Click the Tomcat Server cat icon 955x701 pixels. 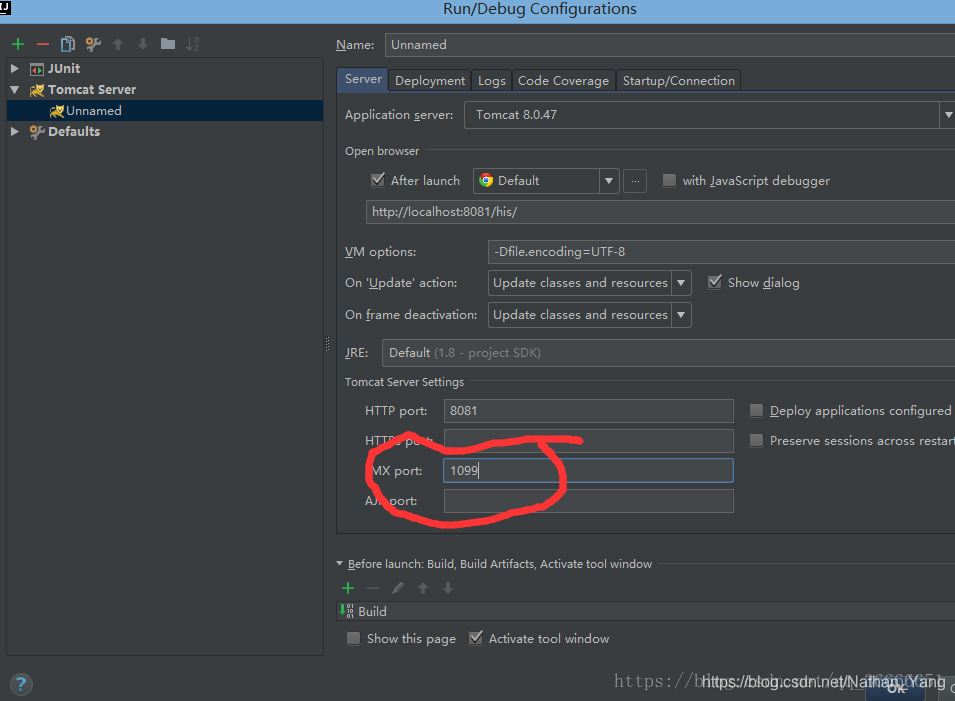[37, 90]
